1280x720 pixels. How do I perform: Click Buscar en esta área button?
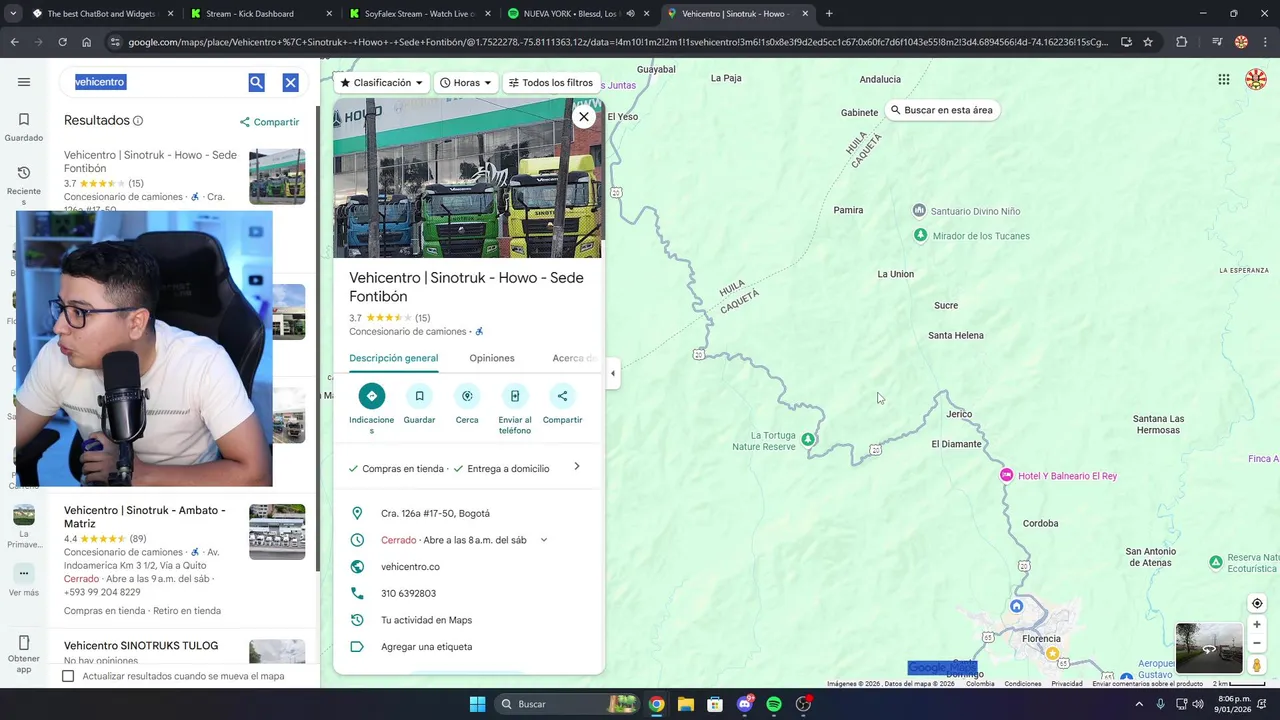pyautogui.click(x=941, y=110)
